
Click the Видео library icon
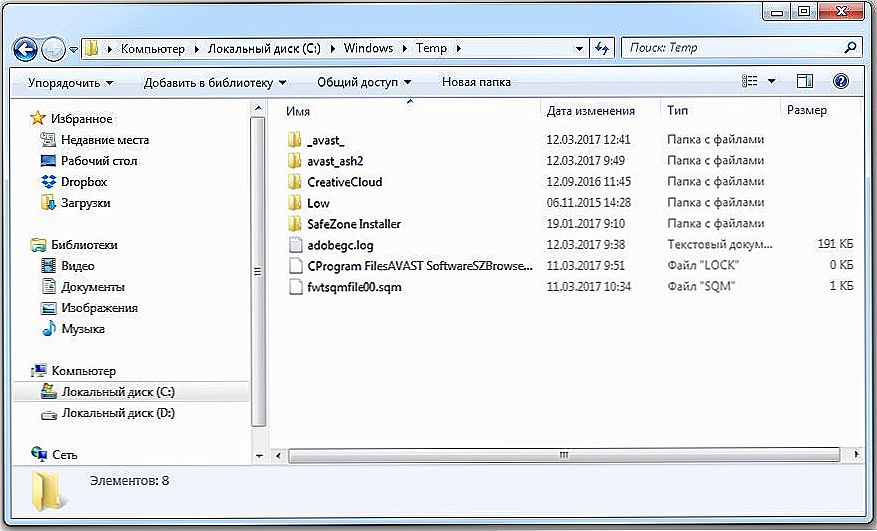click(x=49, y=266)
